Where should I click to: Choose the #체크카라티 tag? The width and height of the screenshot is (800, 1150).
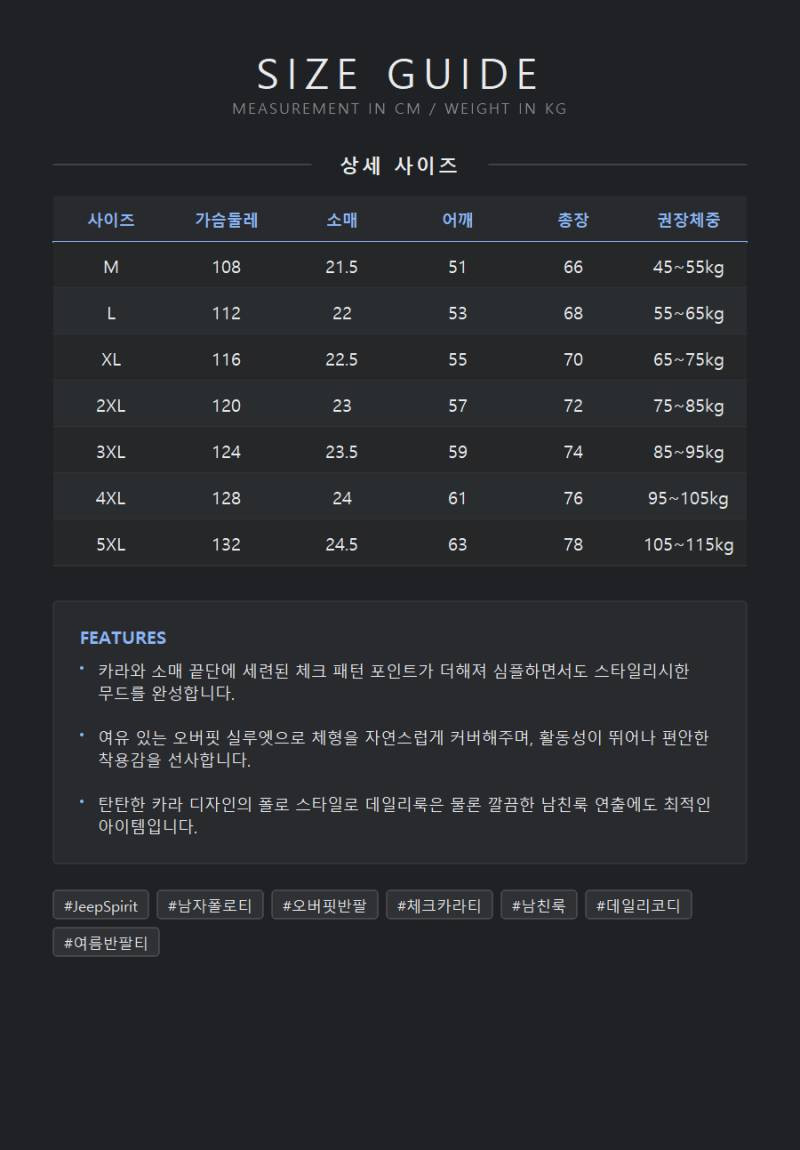click(x=439, y=905)
